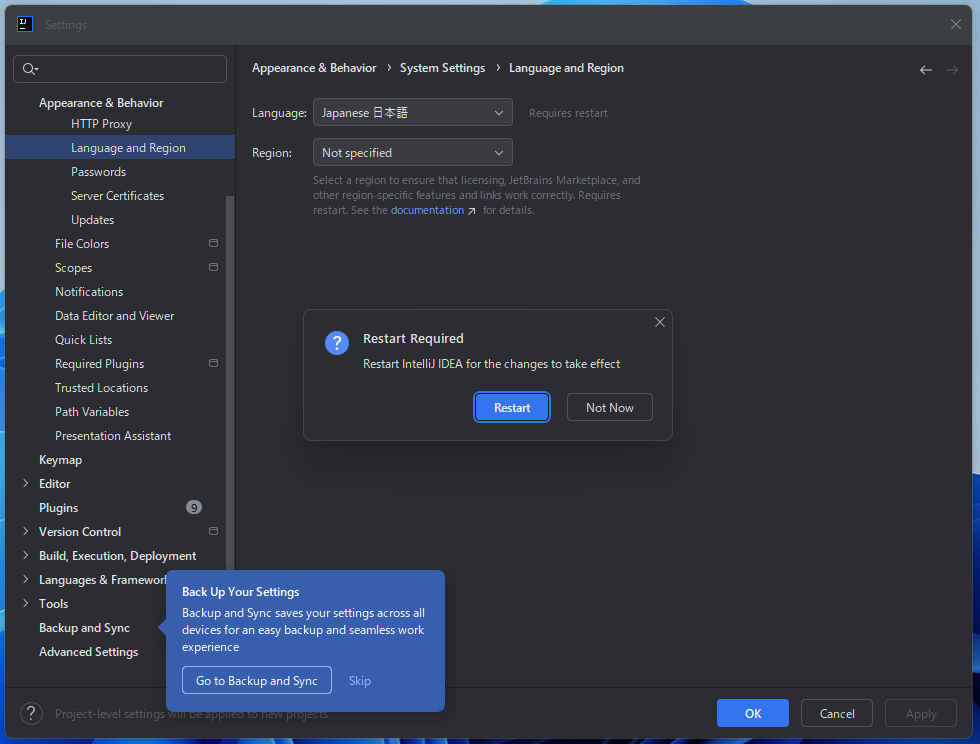The image size is (980, 744).
Task: Open the Language dropdown
Action: pyautogui.click(x=412, y=113)
